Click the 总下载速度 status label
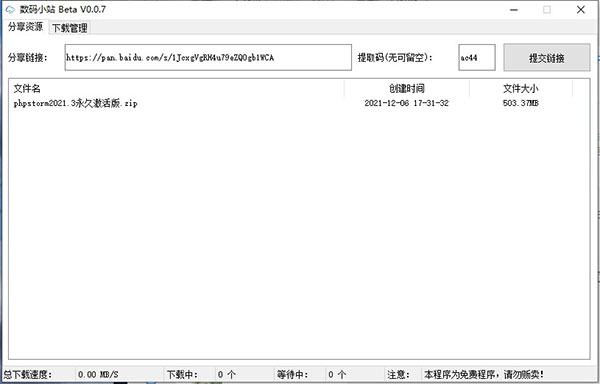This screenshot has width=600, height=384. click(28, 374)
